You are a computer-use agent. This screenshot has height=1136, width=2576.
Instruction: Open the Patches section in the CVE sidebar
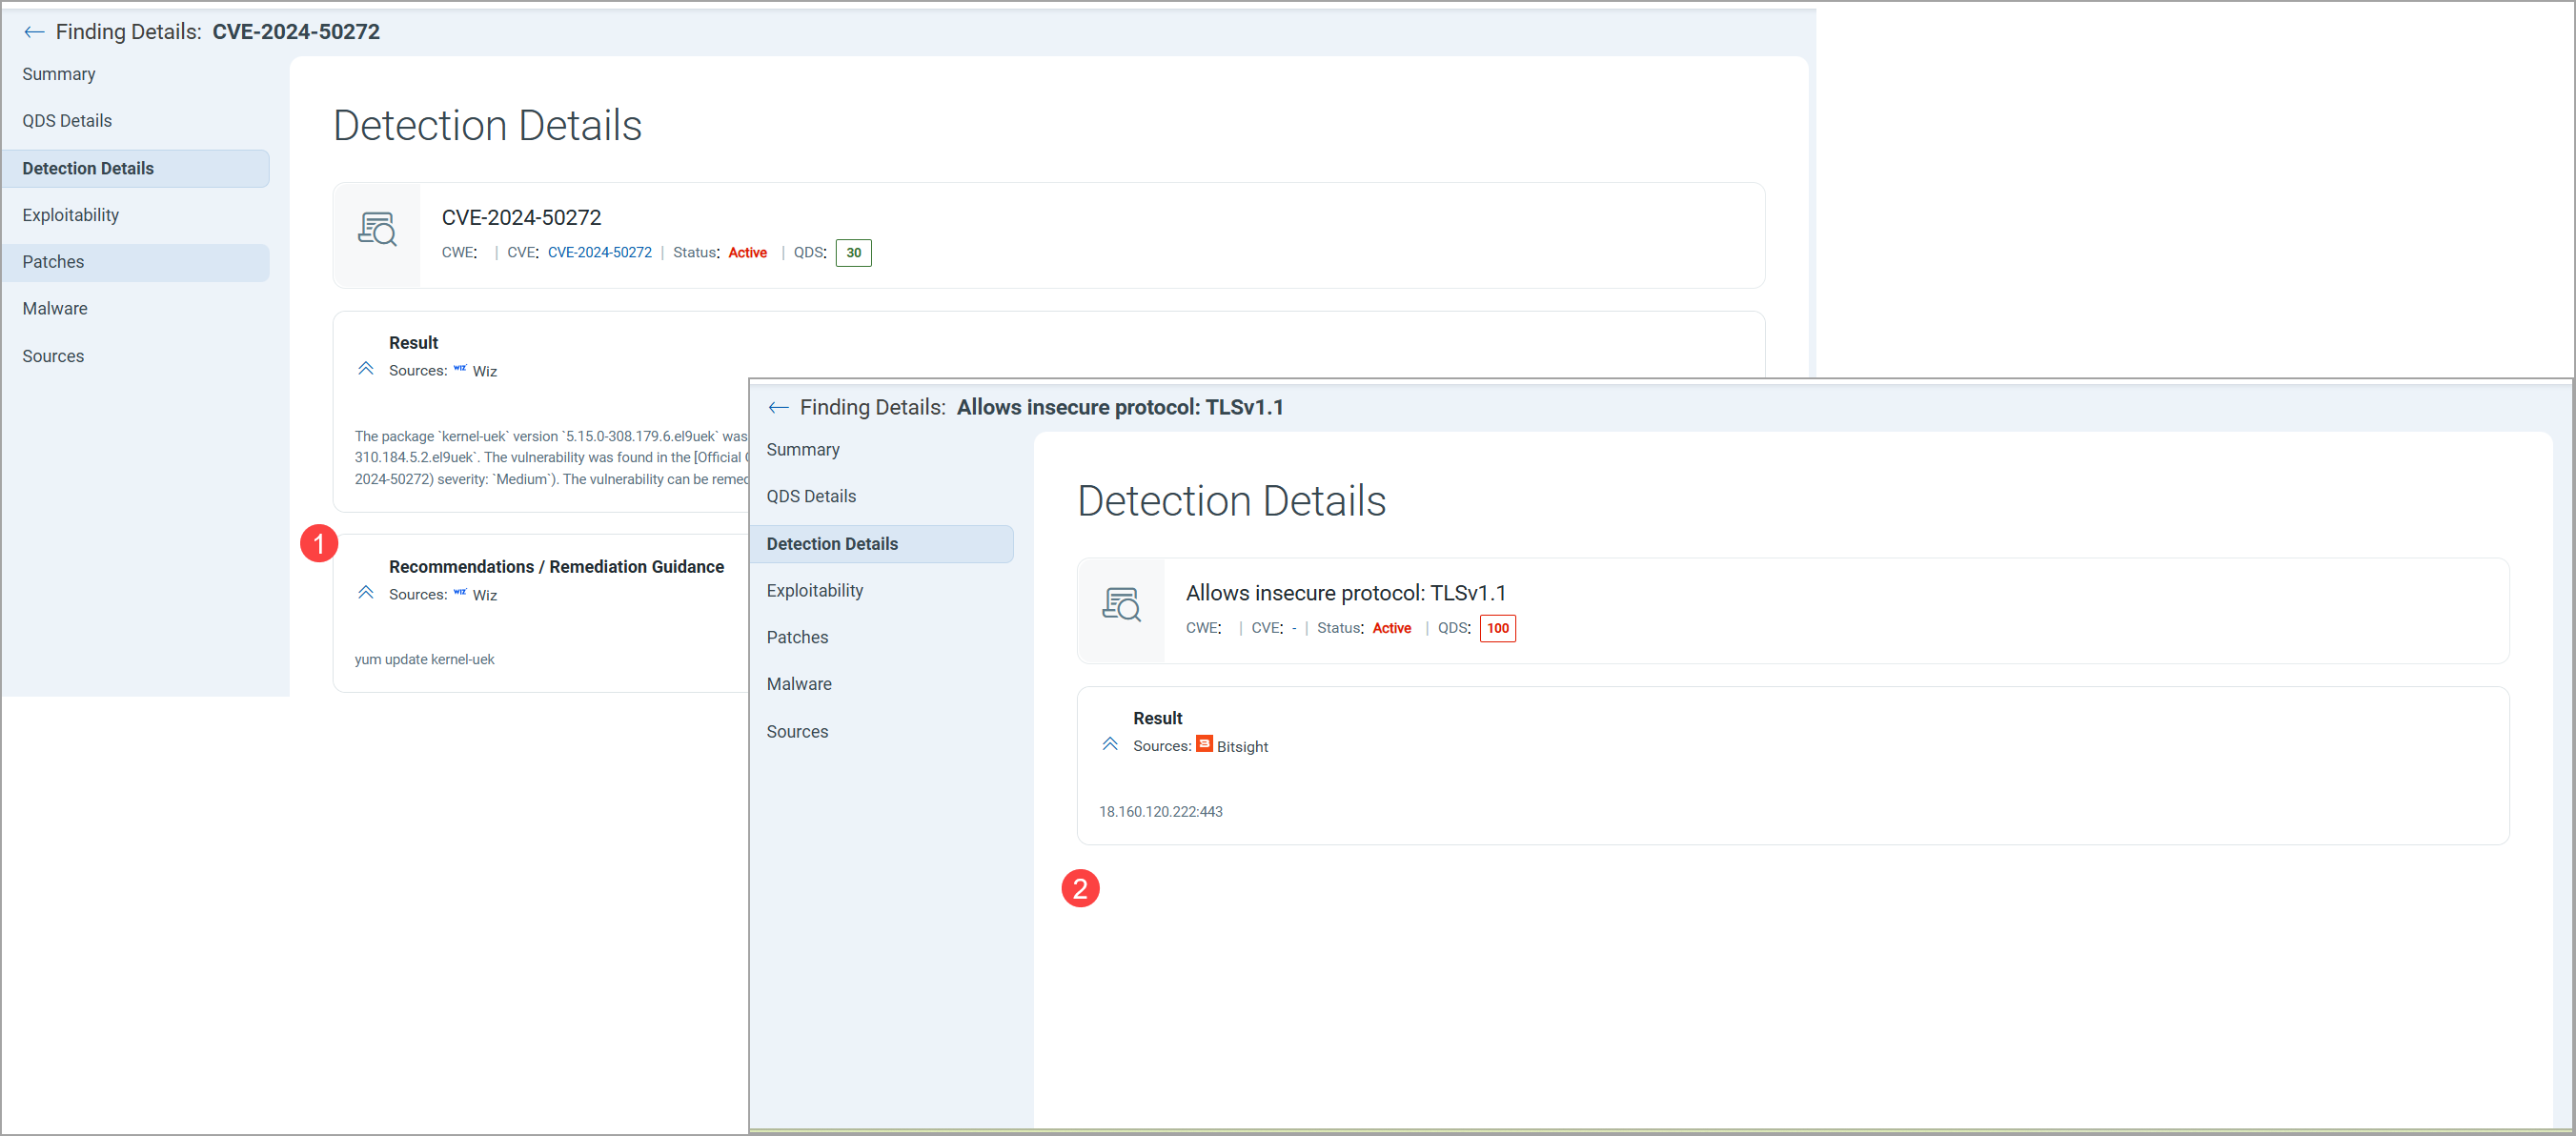coord(53,261)
